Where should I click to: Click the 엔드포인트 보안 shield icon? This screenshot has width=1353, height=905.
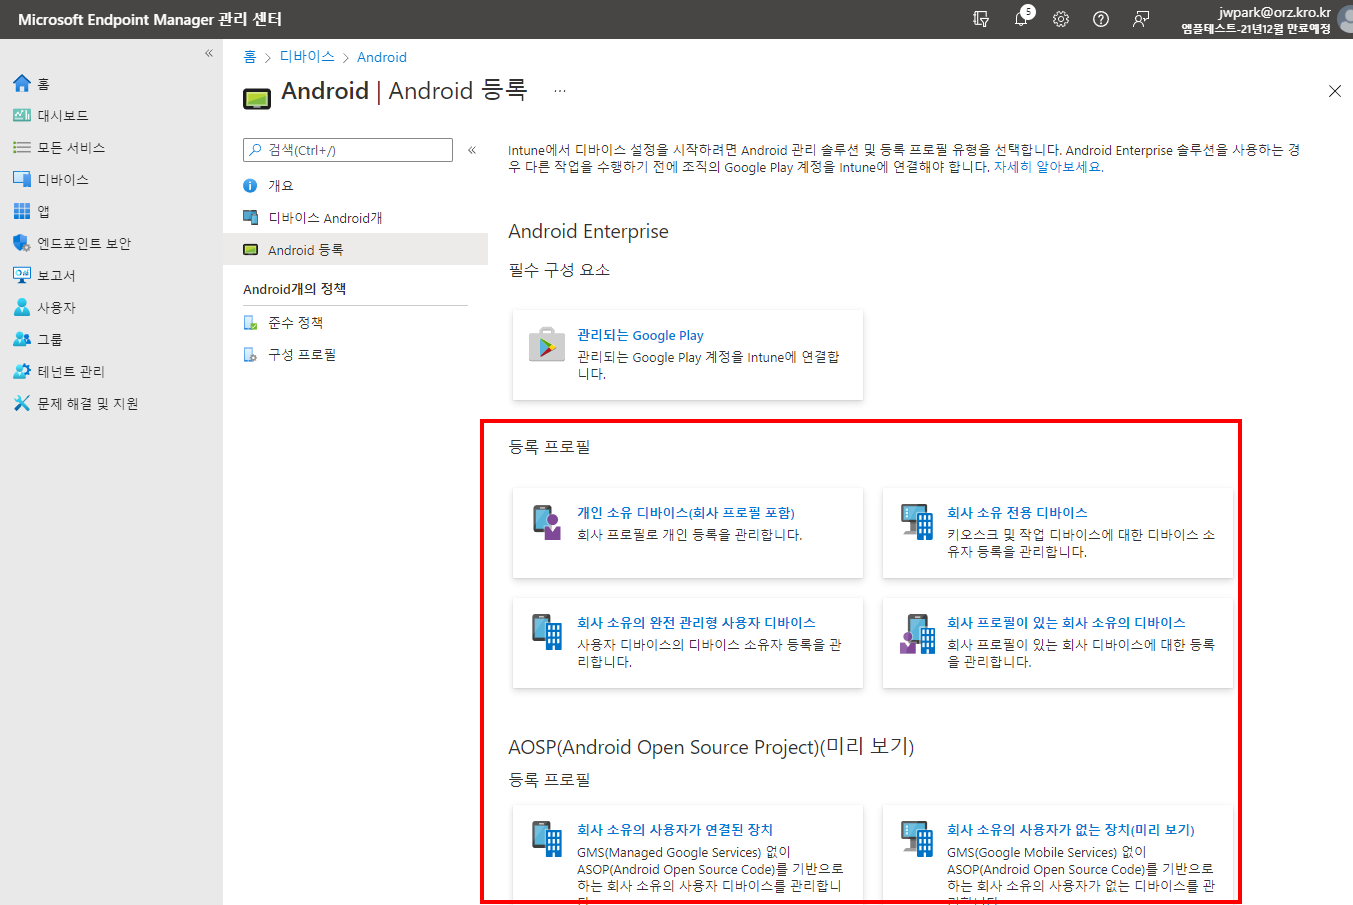(22, 243)
